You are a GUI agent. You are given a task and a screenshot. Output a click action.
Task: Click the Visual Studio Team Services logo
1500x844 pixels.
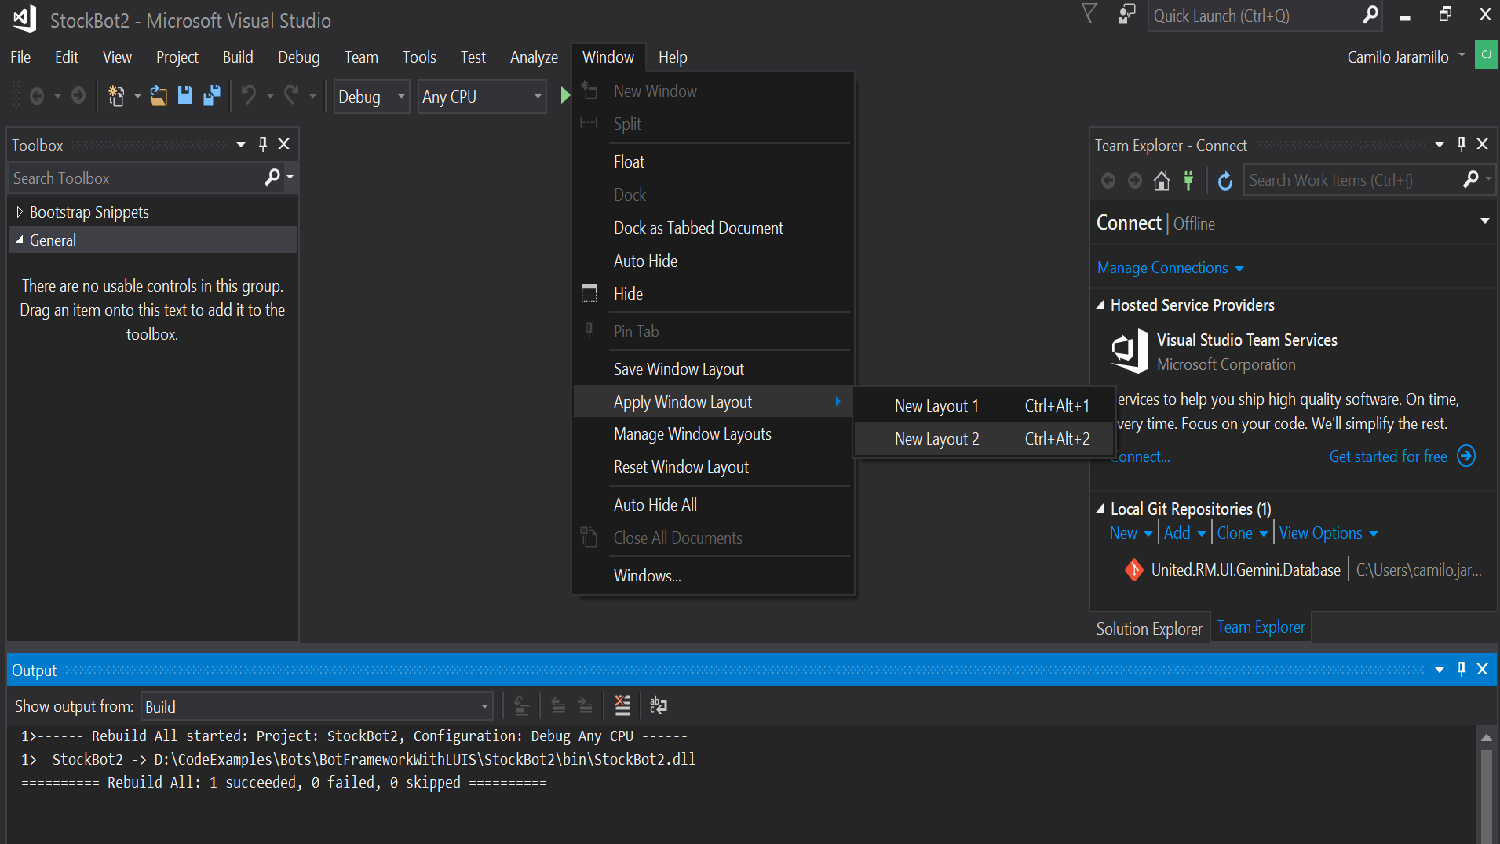[1130, 351]
